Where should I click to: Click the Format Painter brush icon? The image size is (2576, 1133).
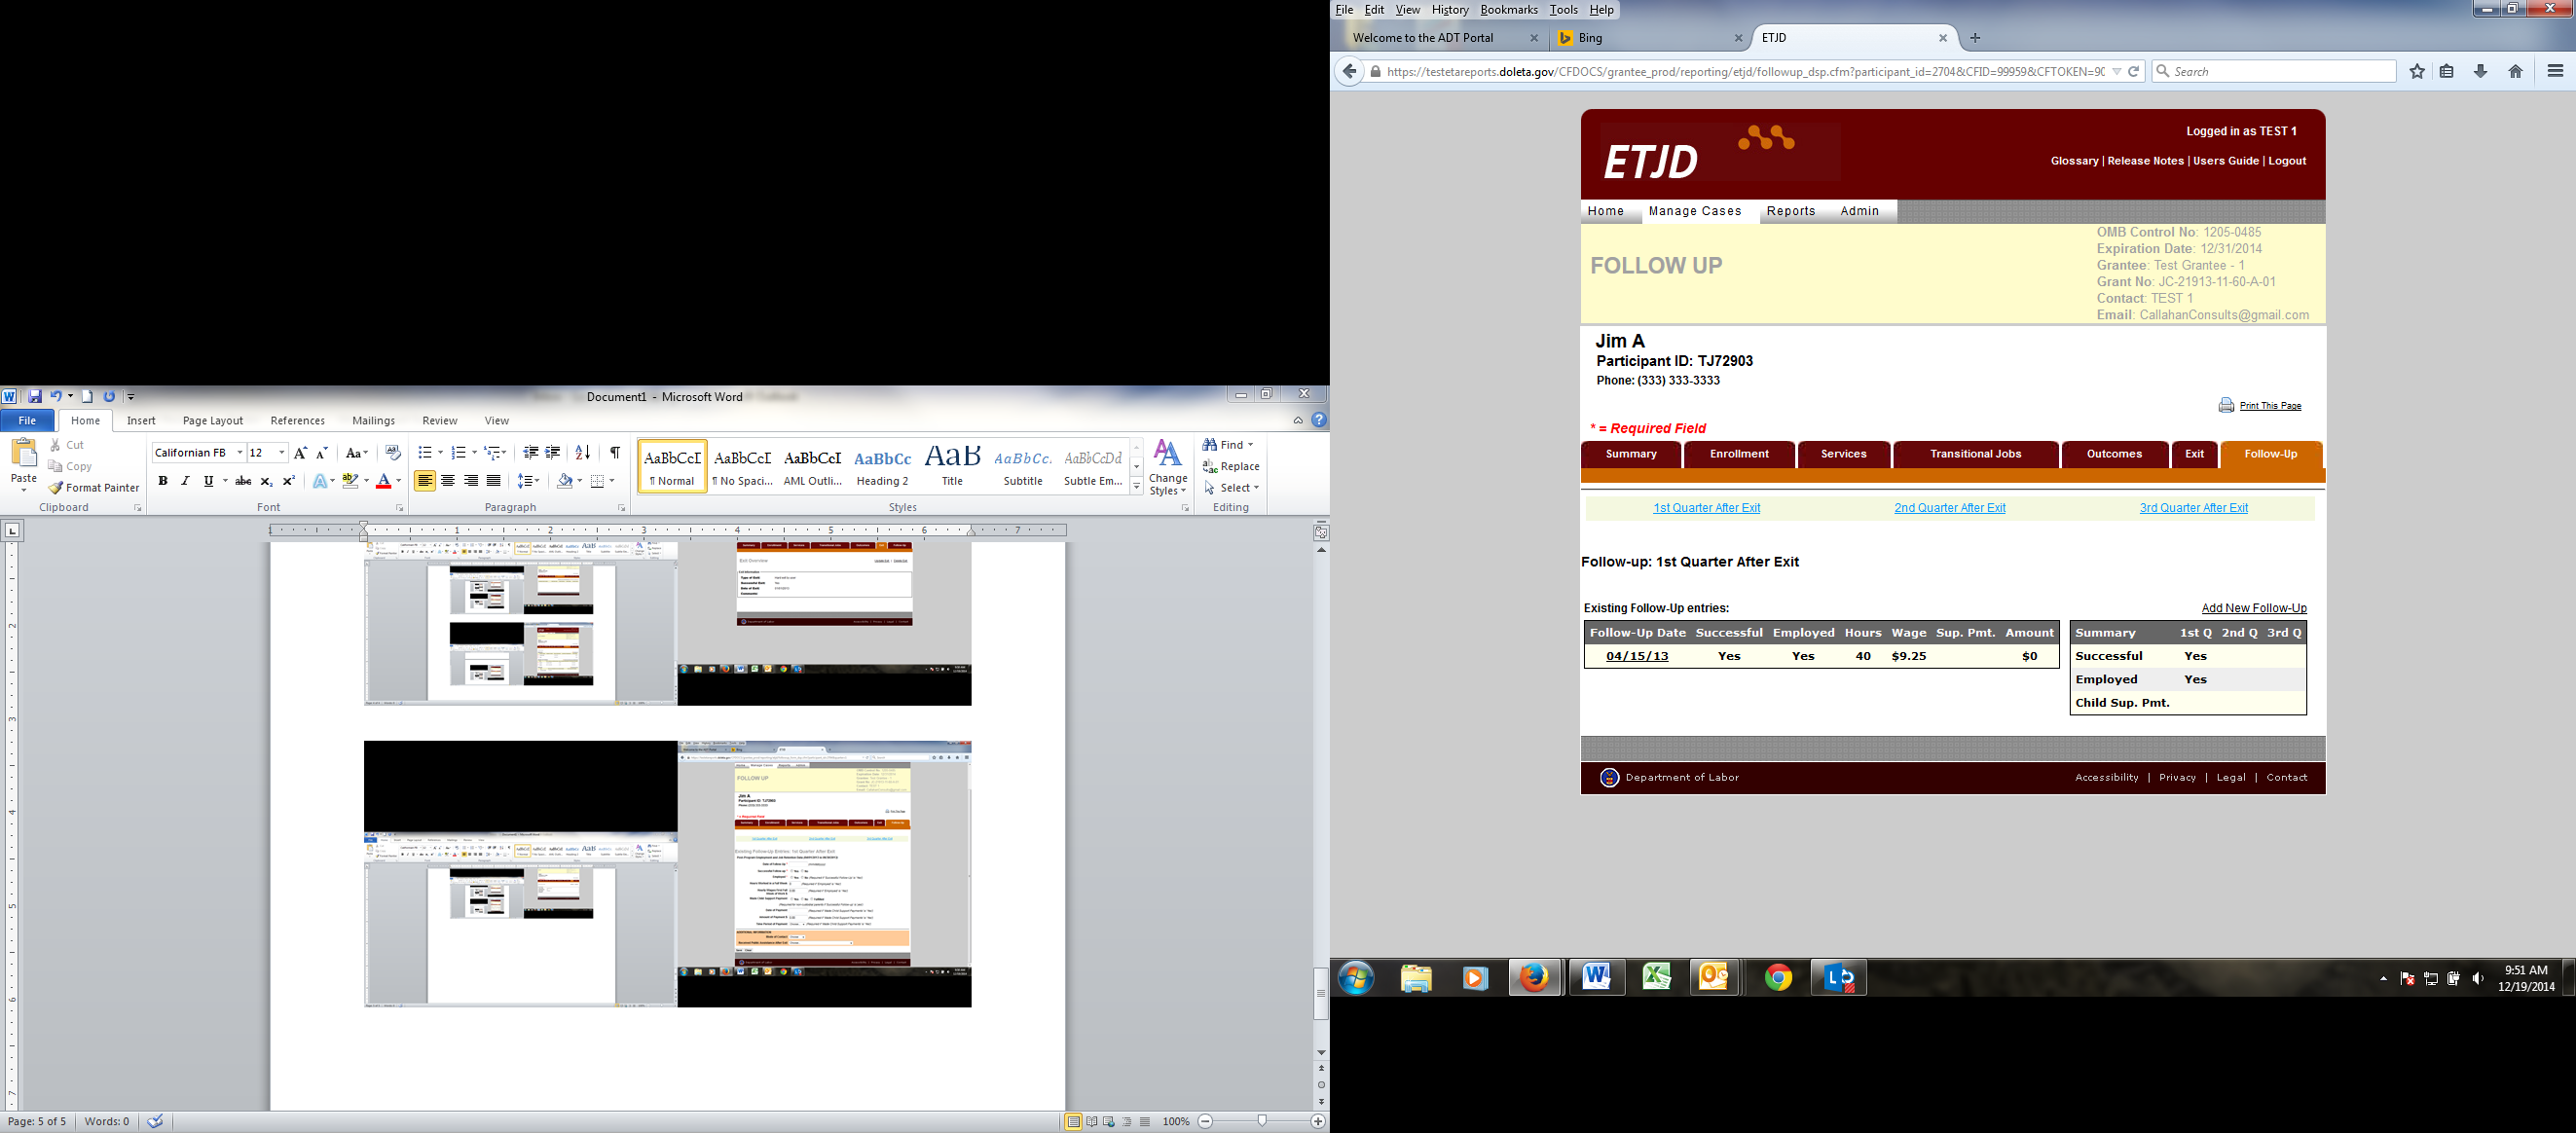pos(56,488)
